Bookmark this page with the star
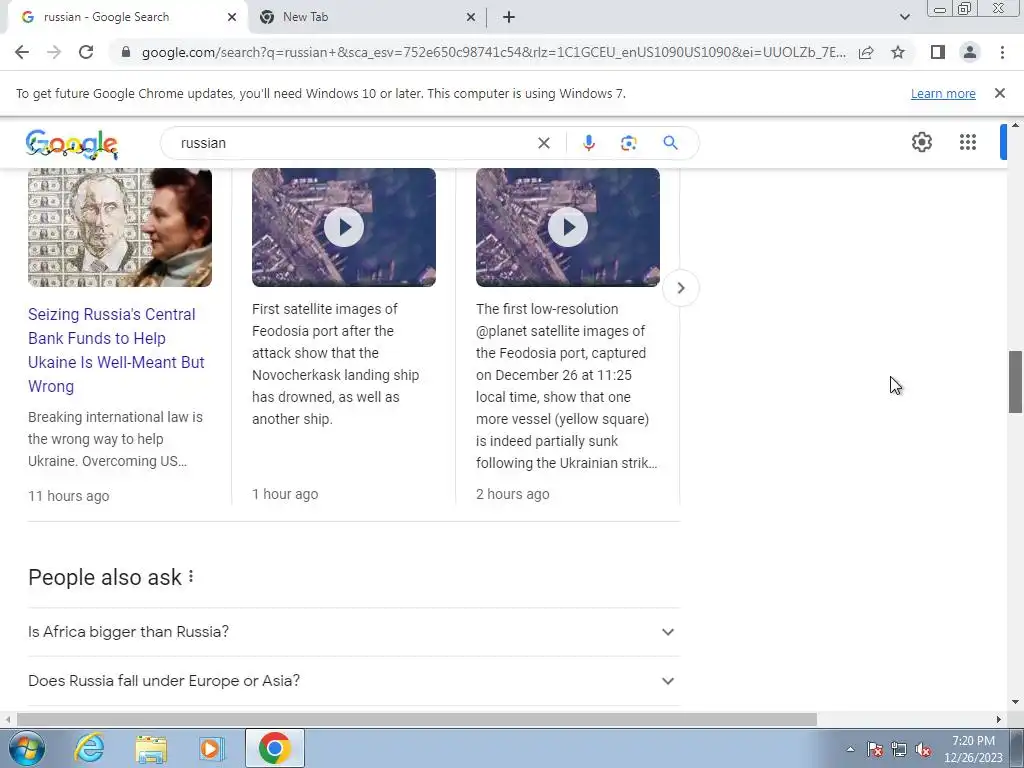 [898, 52]
